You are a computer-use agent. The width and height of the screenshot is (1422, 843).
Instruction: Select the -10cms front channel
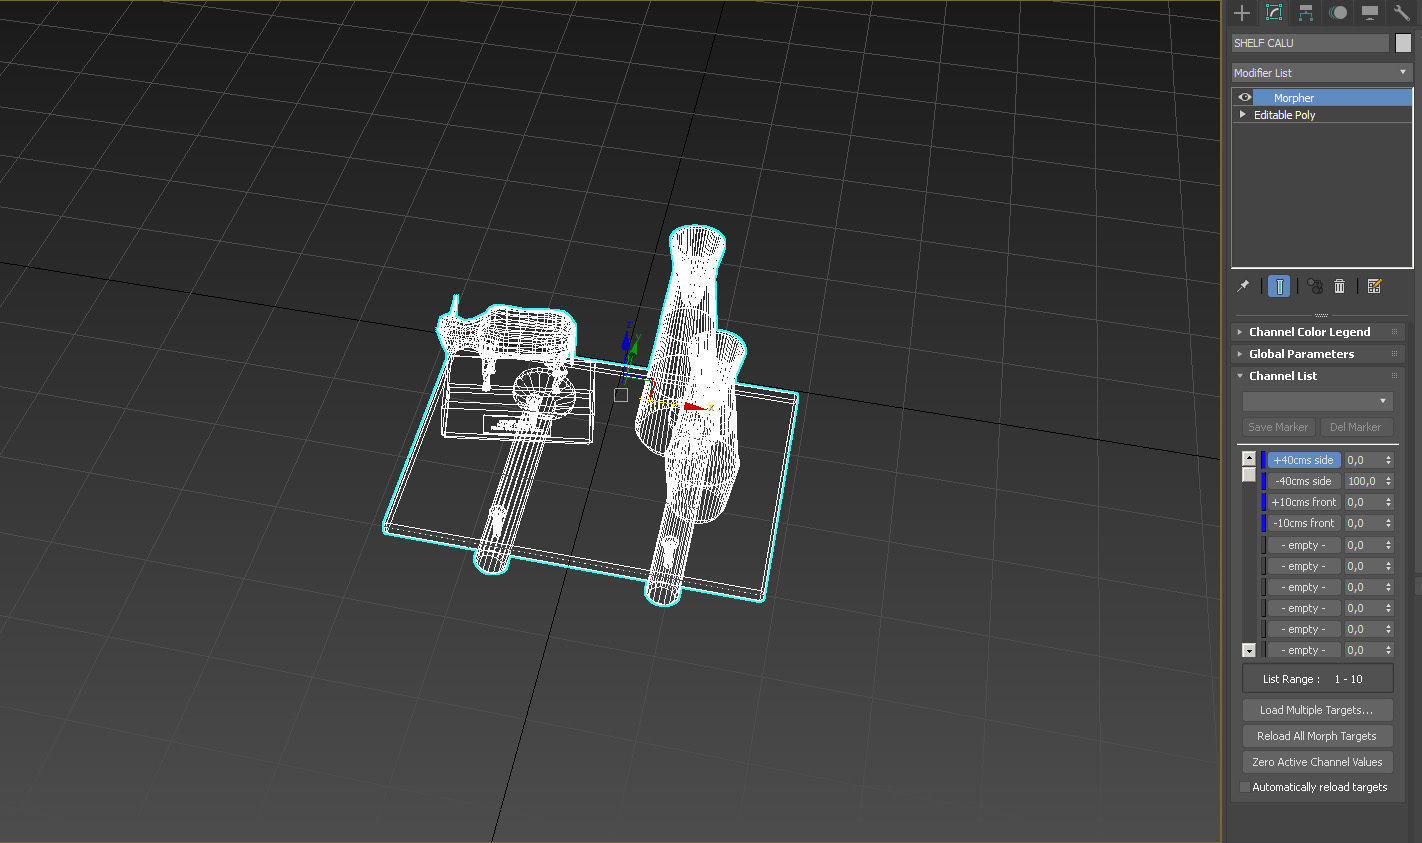1304,523
